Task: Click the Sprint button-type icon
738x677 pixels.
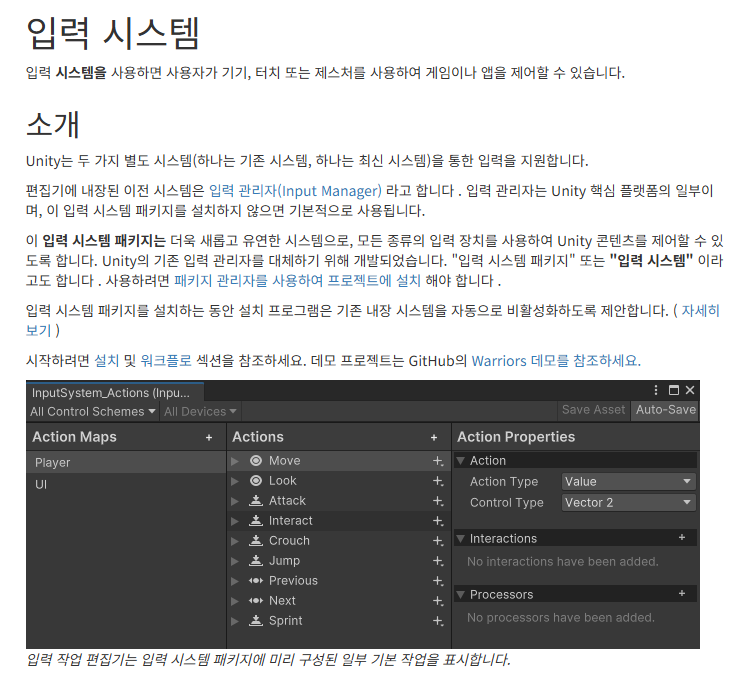Action: (256, 621)
